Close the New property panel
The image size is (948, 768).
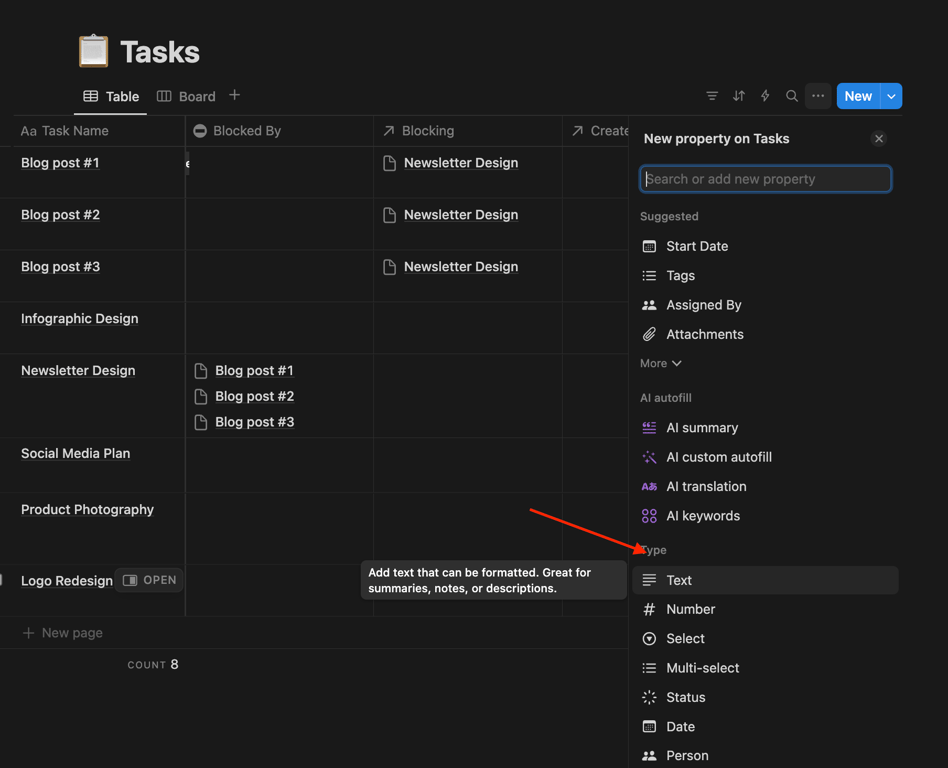879,139
